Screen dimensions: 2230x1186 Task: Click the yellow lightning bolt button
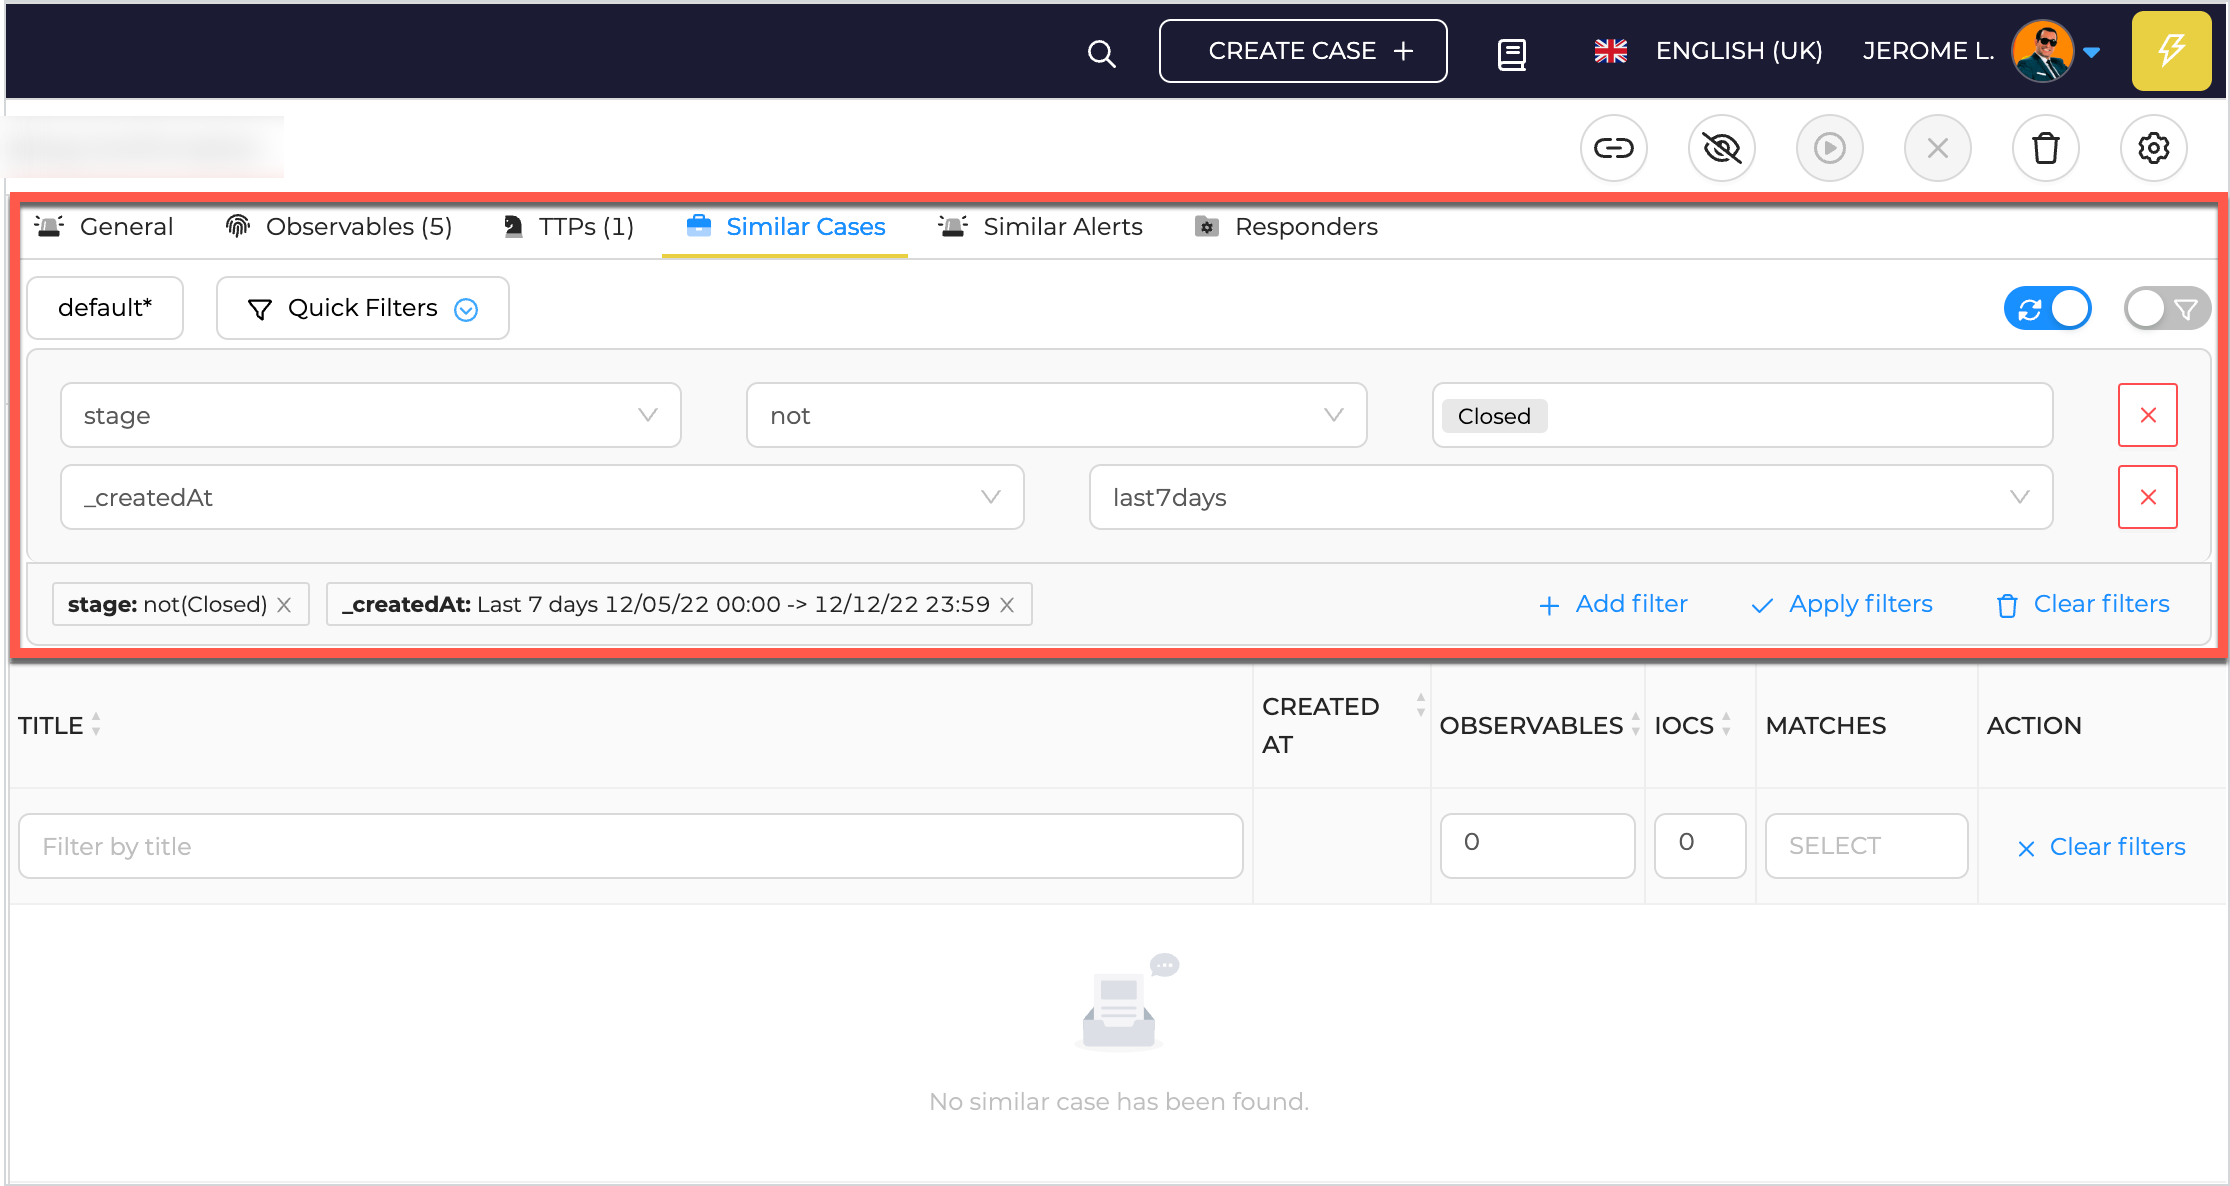click(2171, 51)
